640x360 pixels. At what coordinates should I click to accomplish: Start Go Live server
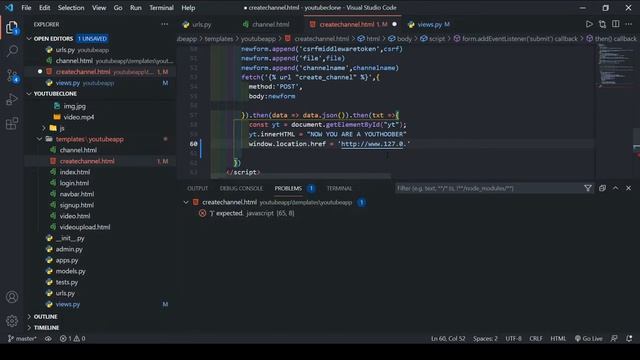589,338
